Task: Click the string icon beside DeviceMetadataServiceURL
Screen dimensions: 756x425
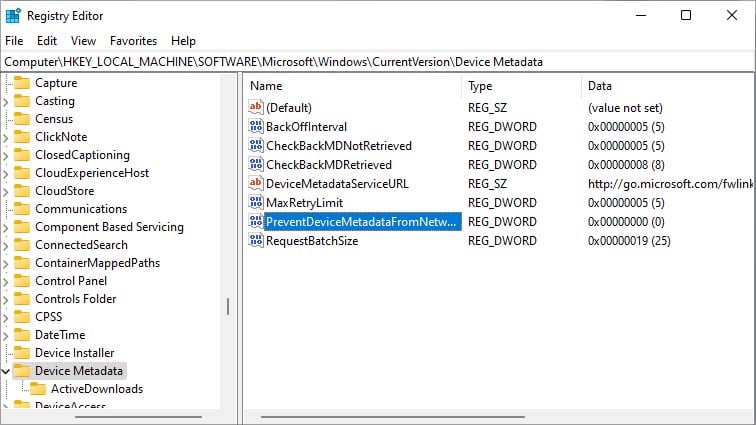Action: coord(255,184)
